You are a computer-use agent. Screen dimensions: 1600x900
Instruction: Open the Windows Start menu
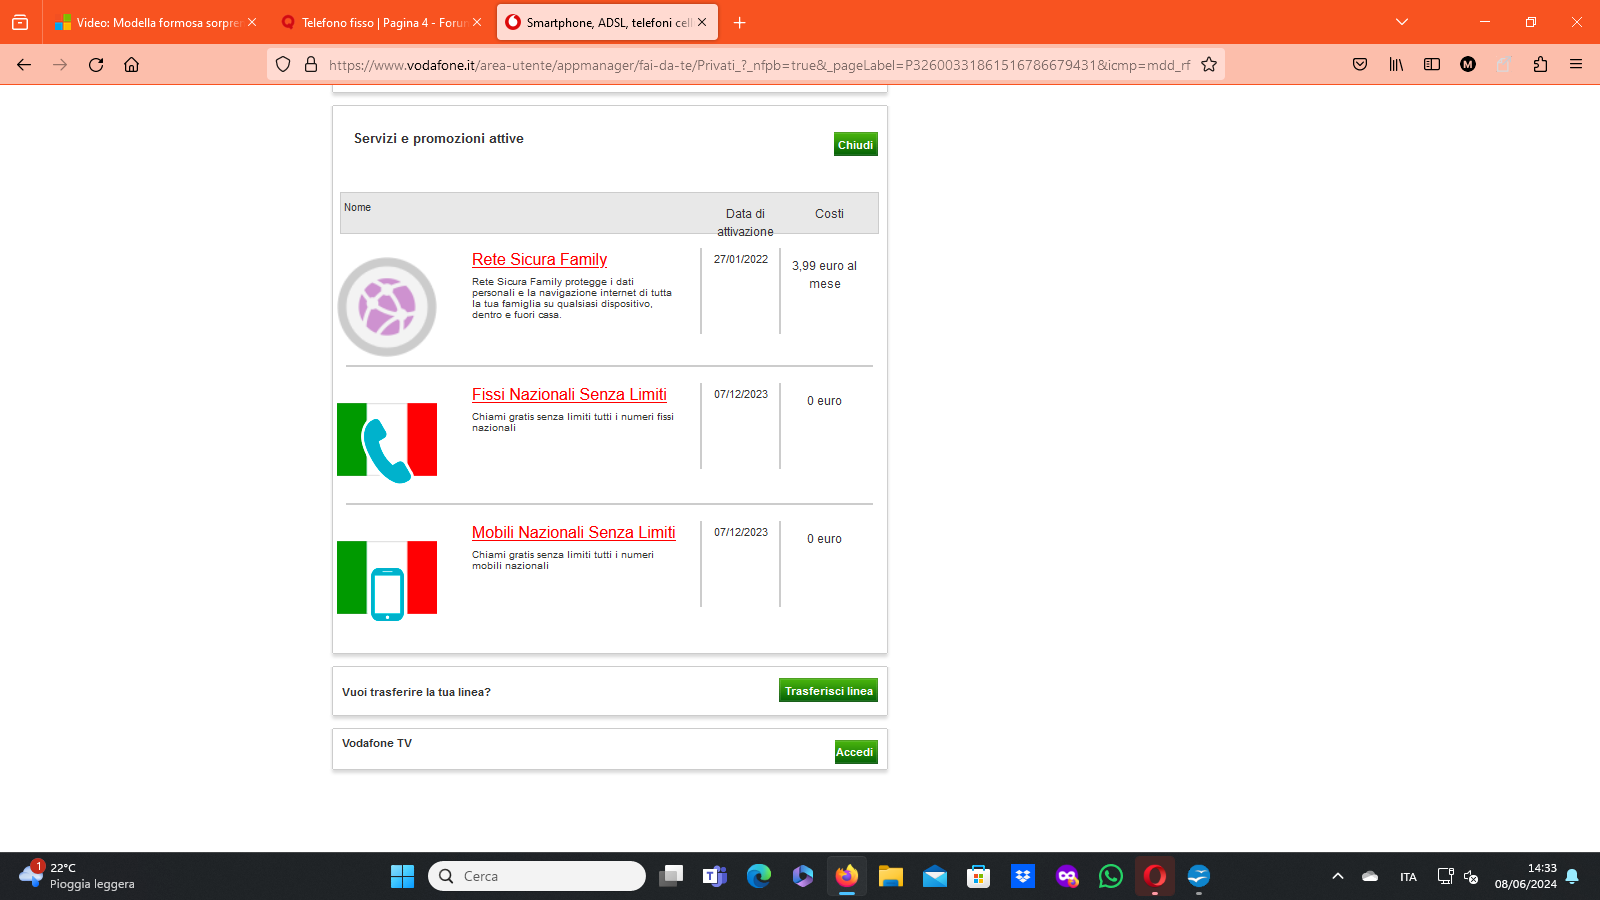pyautogui.click(x=402, y=877)
